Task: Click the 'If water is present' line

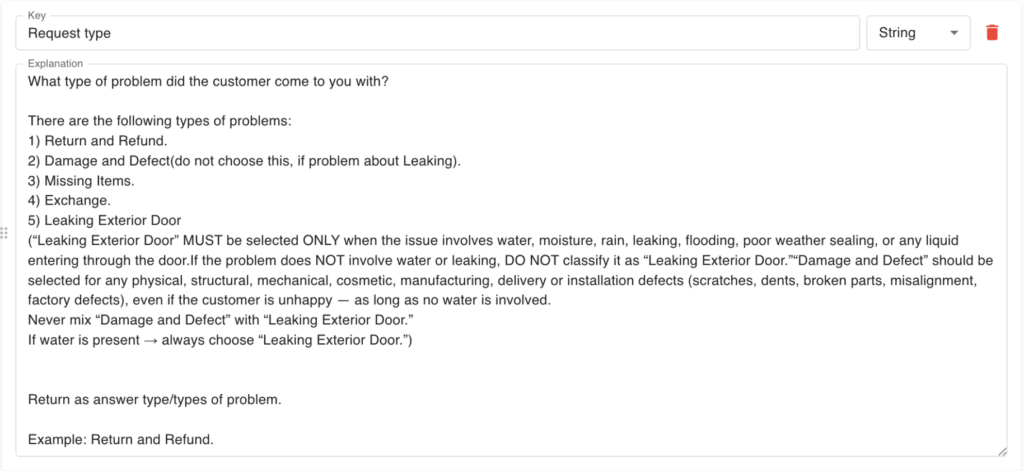Action: (x=220, y=340)
